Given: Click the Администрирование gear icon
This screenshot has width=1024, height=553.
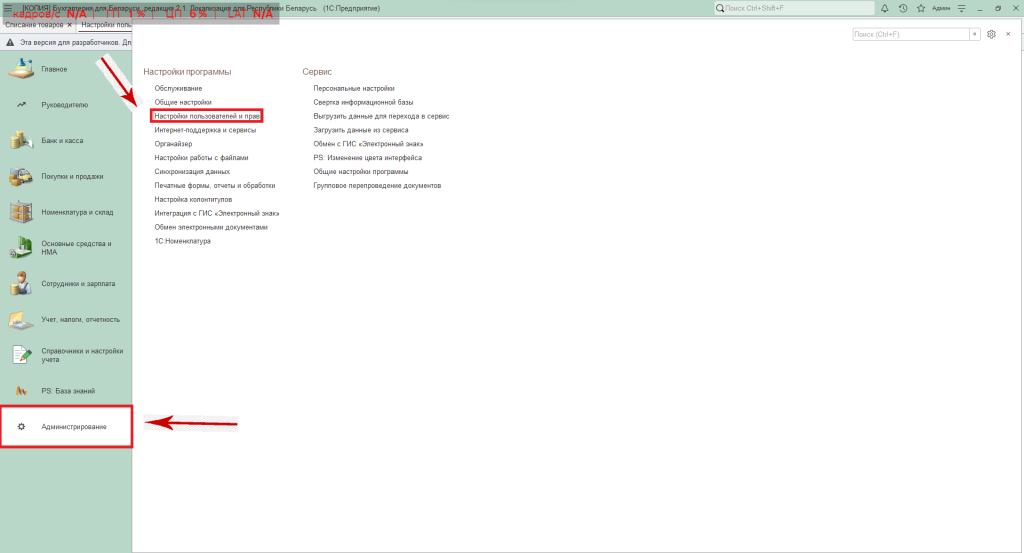Looking at the screenshot, I should click(x=21, y=427).
